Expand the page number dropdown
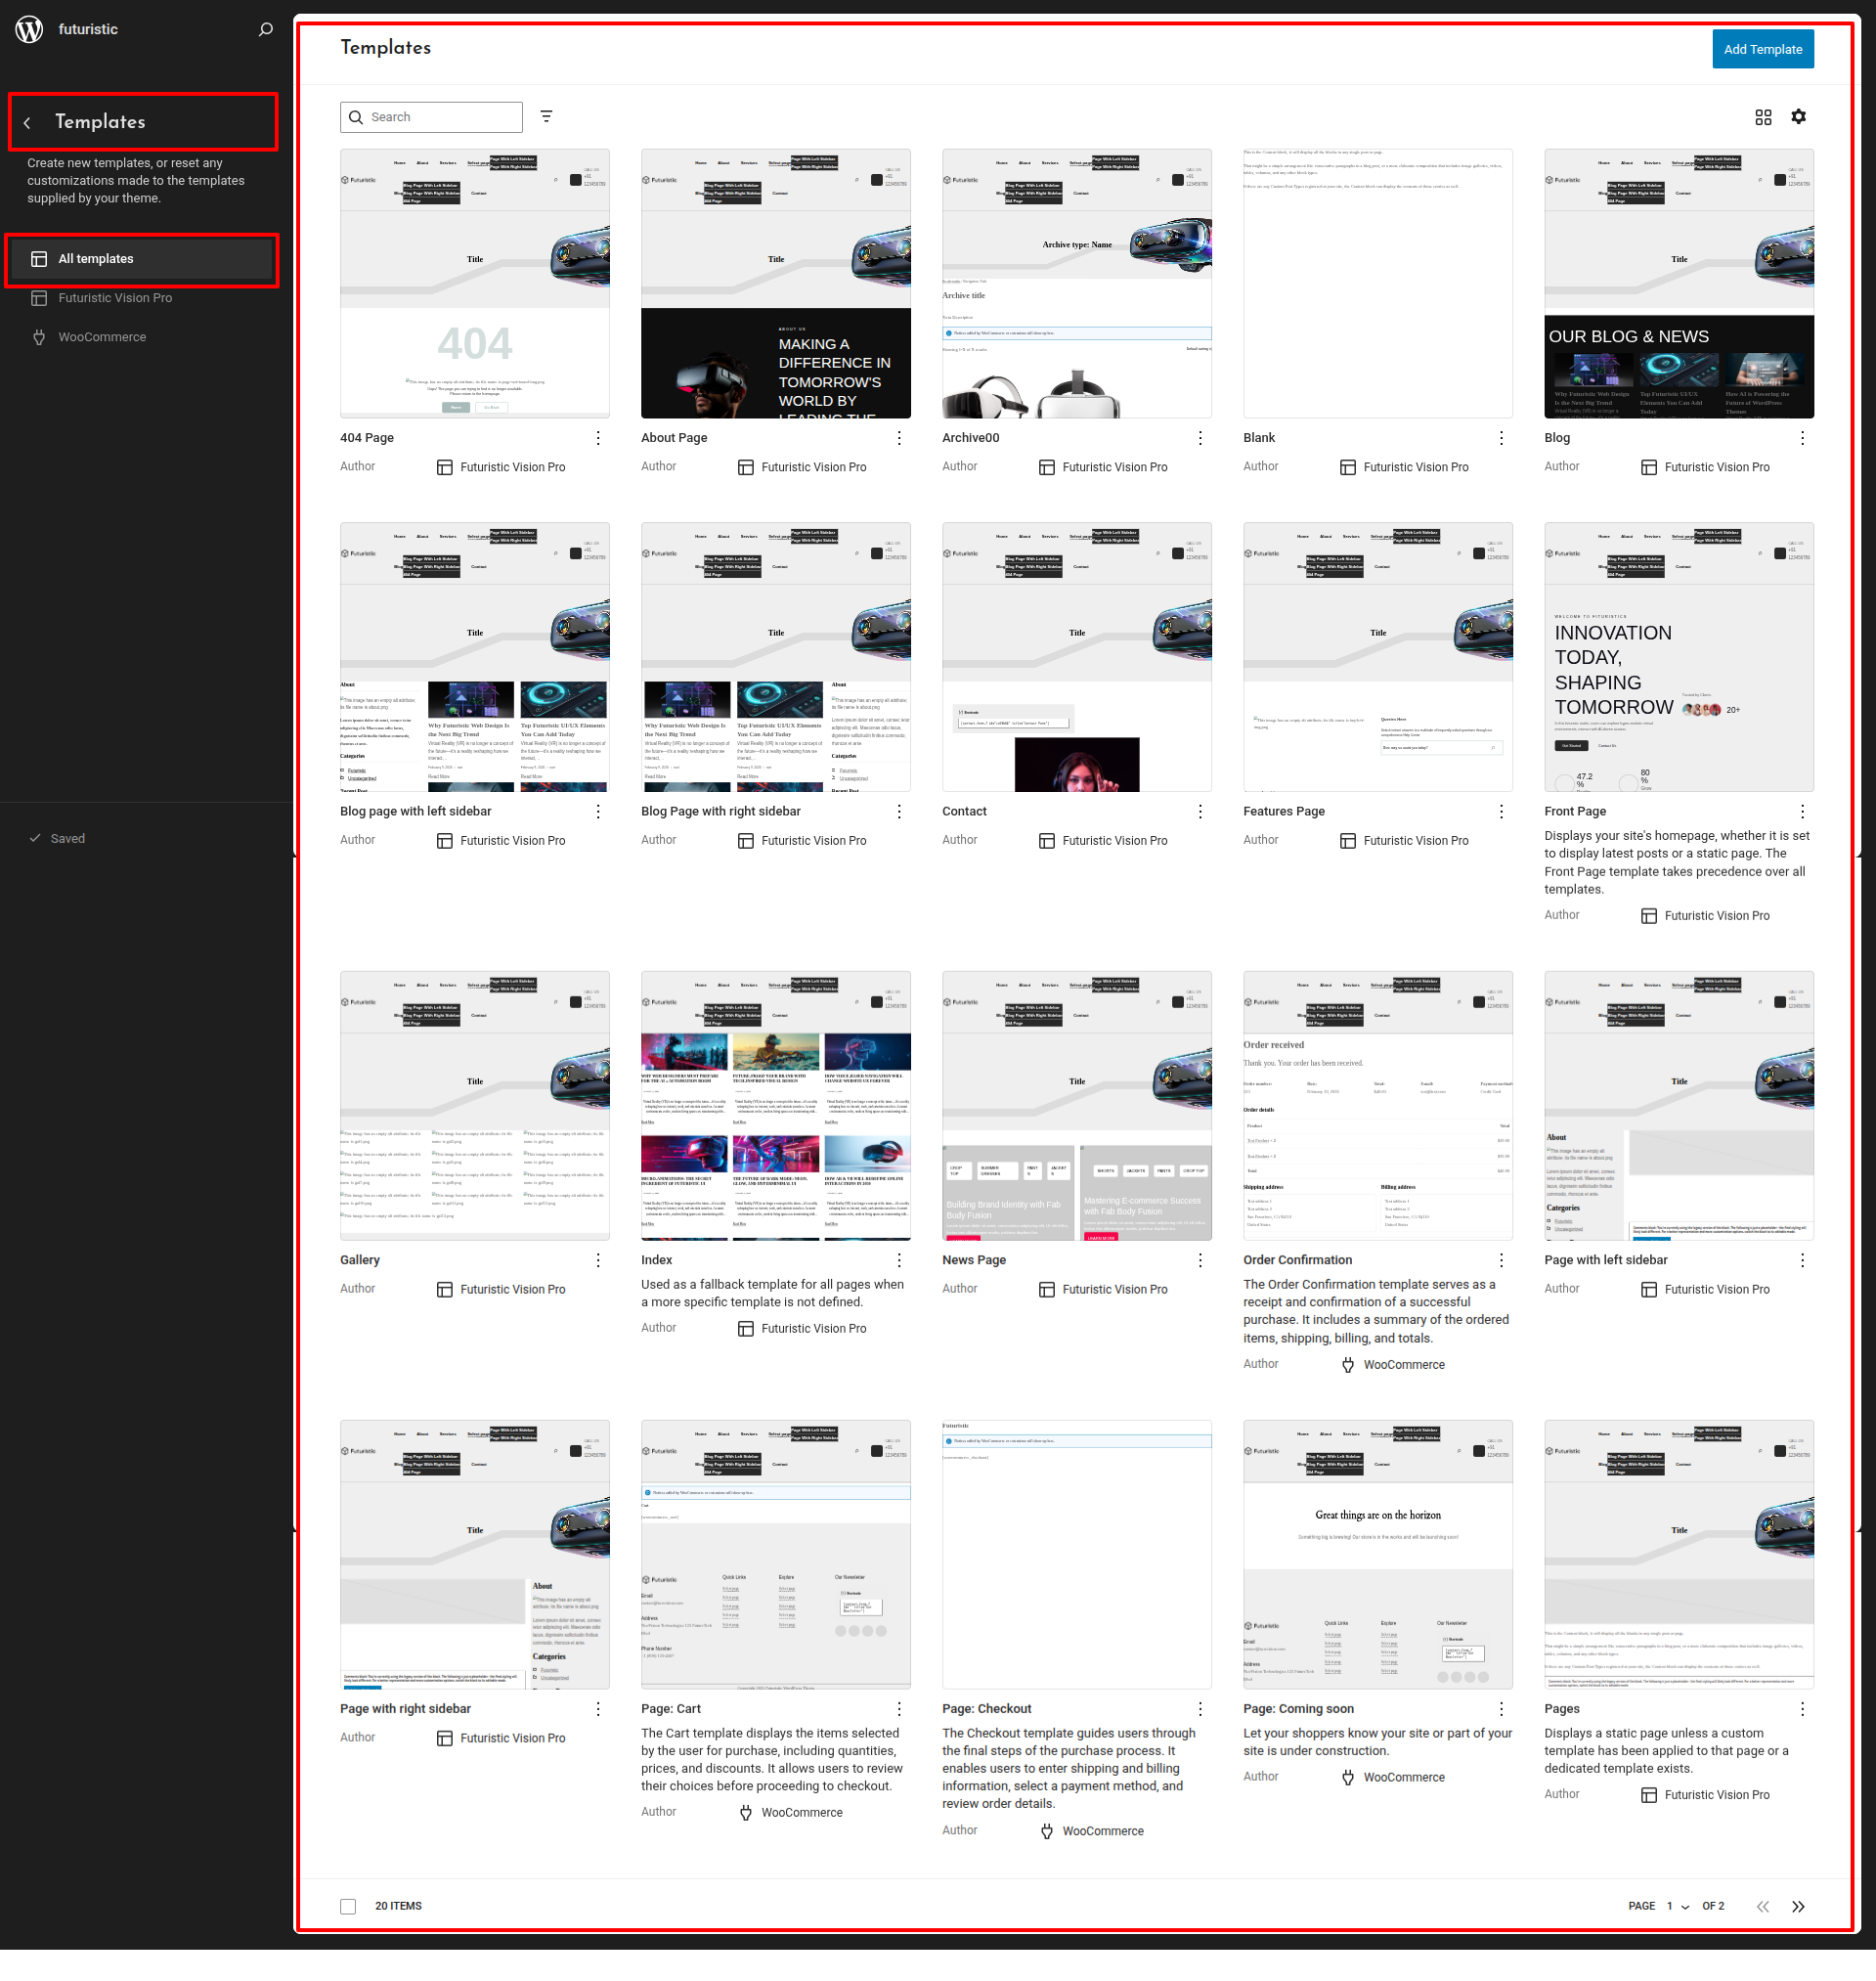This screenshot has height=1981, width=1876. click(x=1677, y=1906)
